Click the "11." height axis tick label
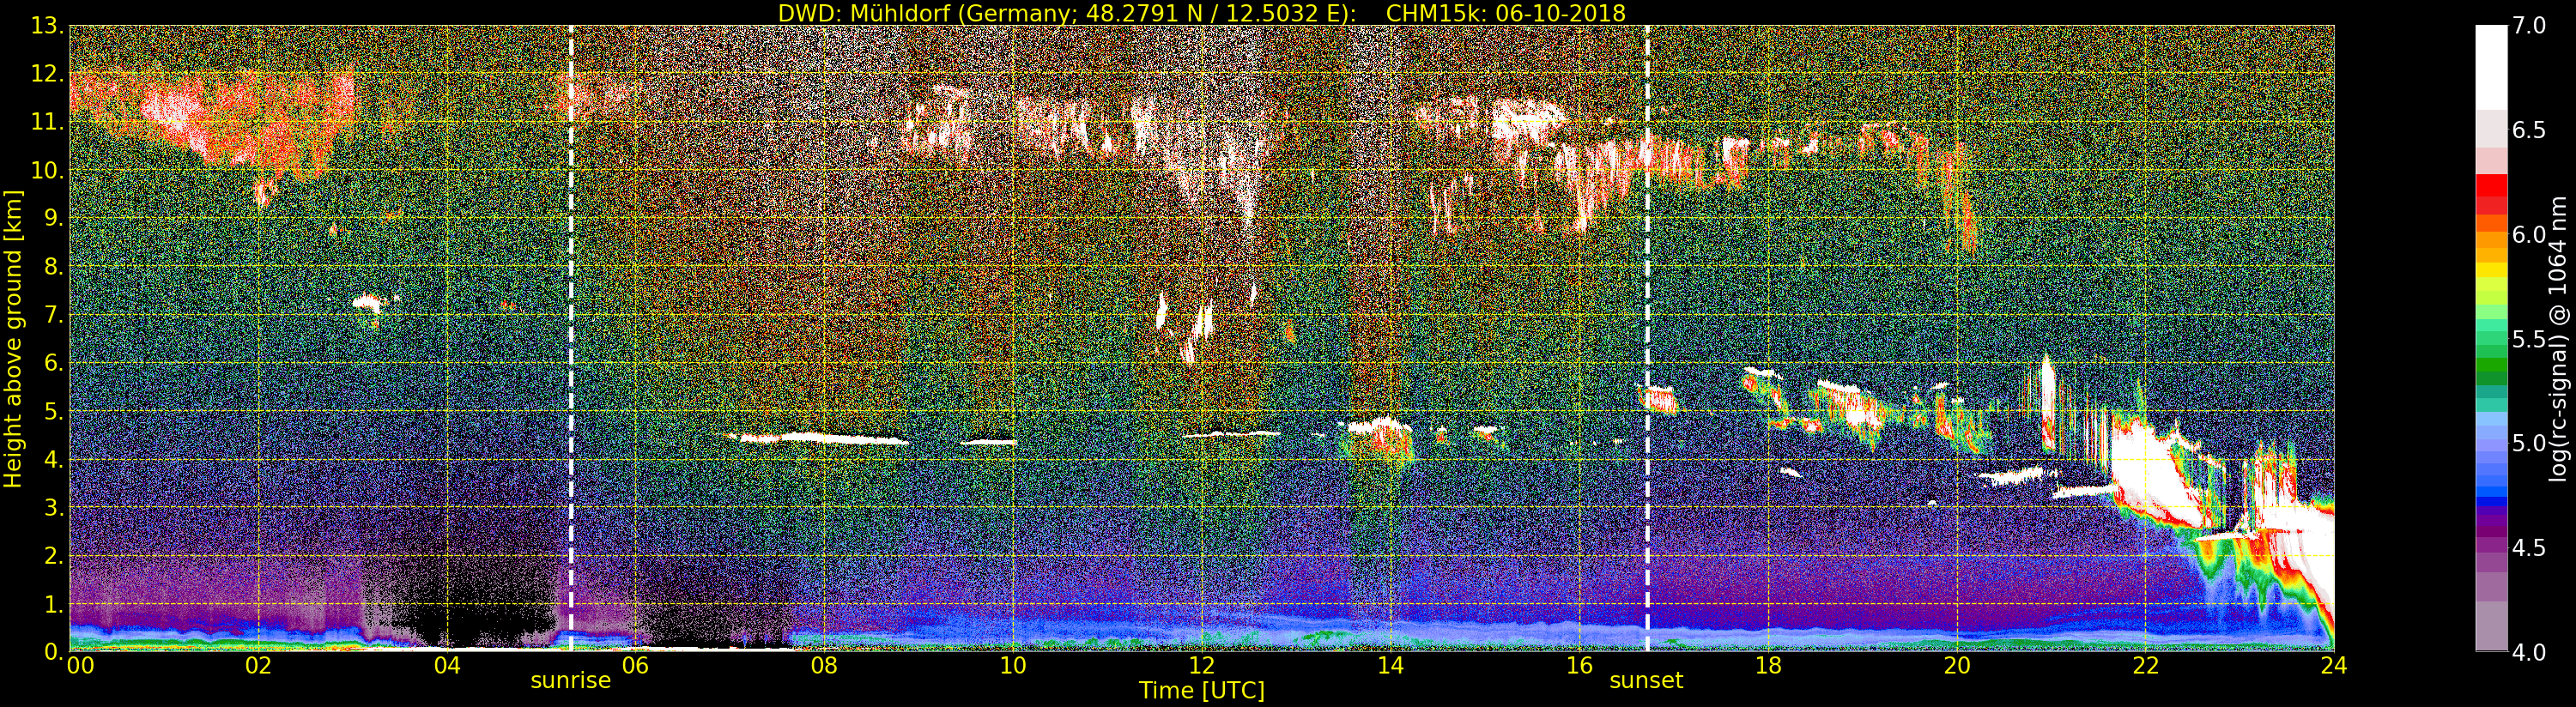2576x707 pixels. coord(47,122)
